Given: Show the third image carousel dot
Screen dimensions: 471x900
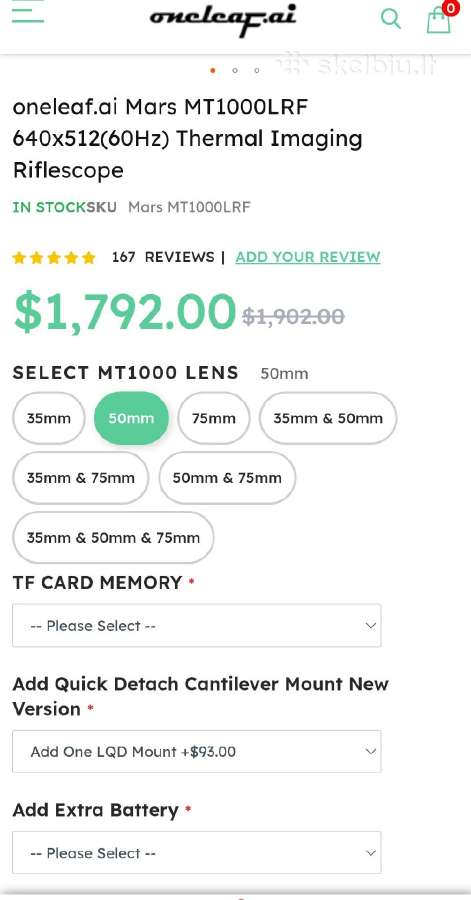Looking at the screenshot, I should 256,71.
